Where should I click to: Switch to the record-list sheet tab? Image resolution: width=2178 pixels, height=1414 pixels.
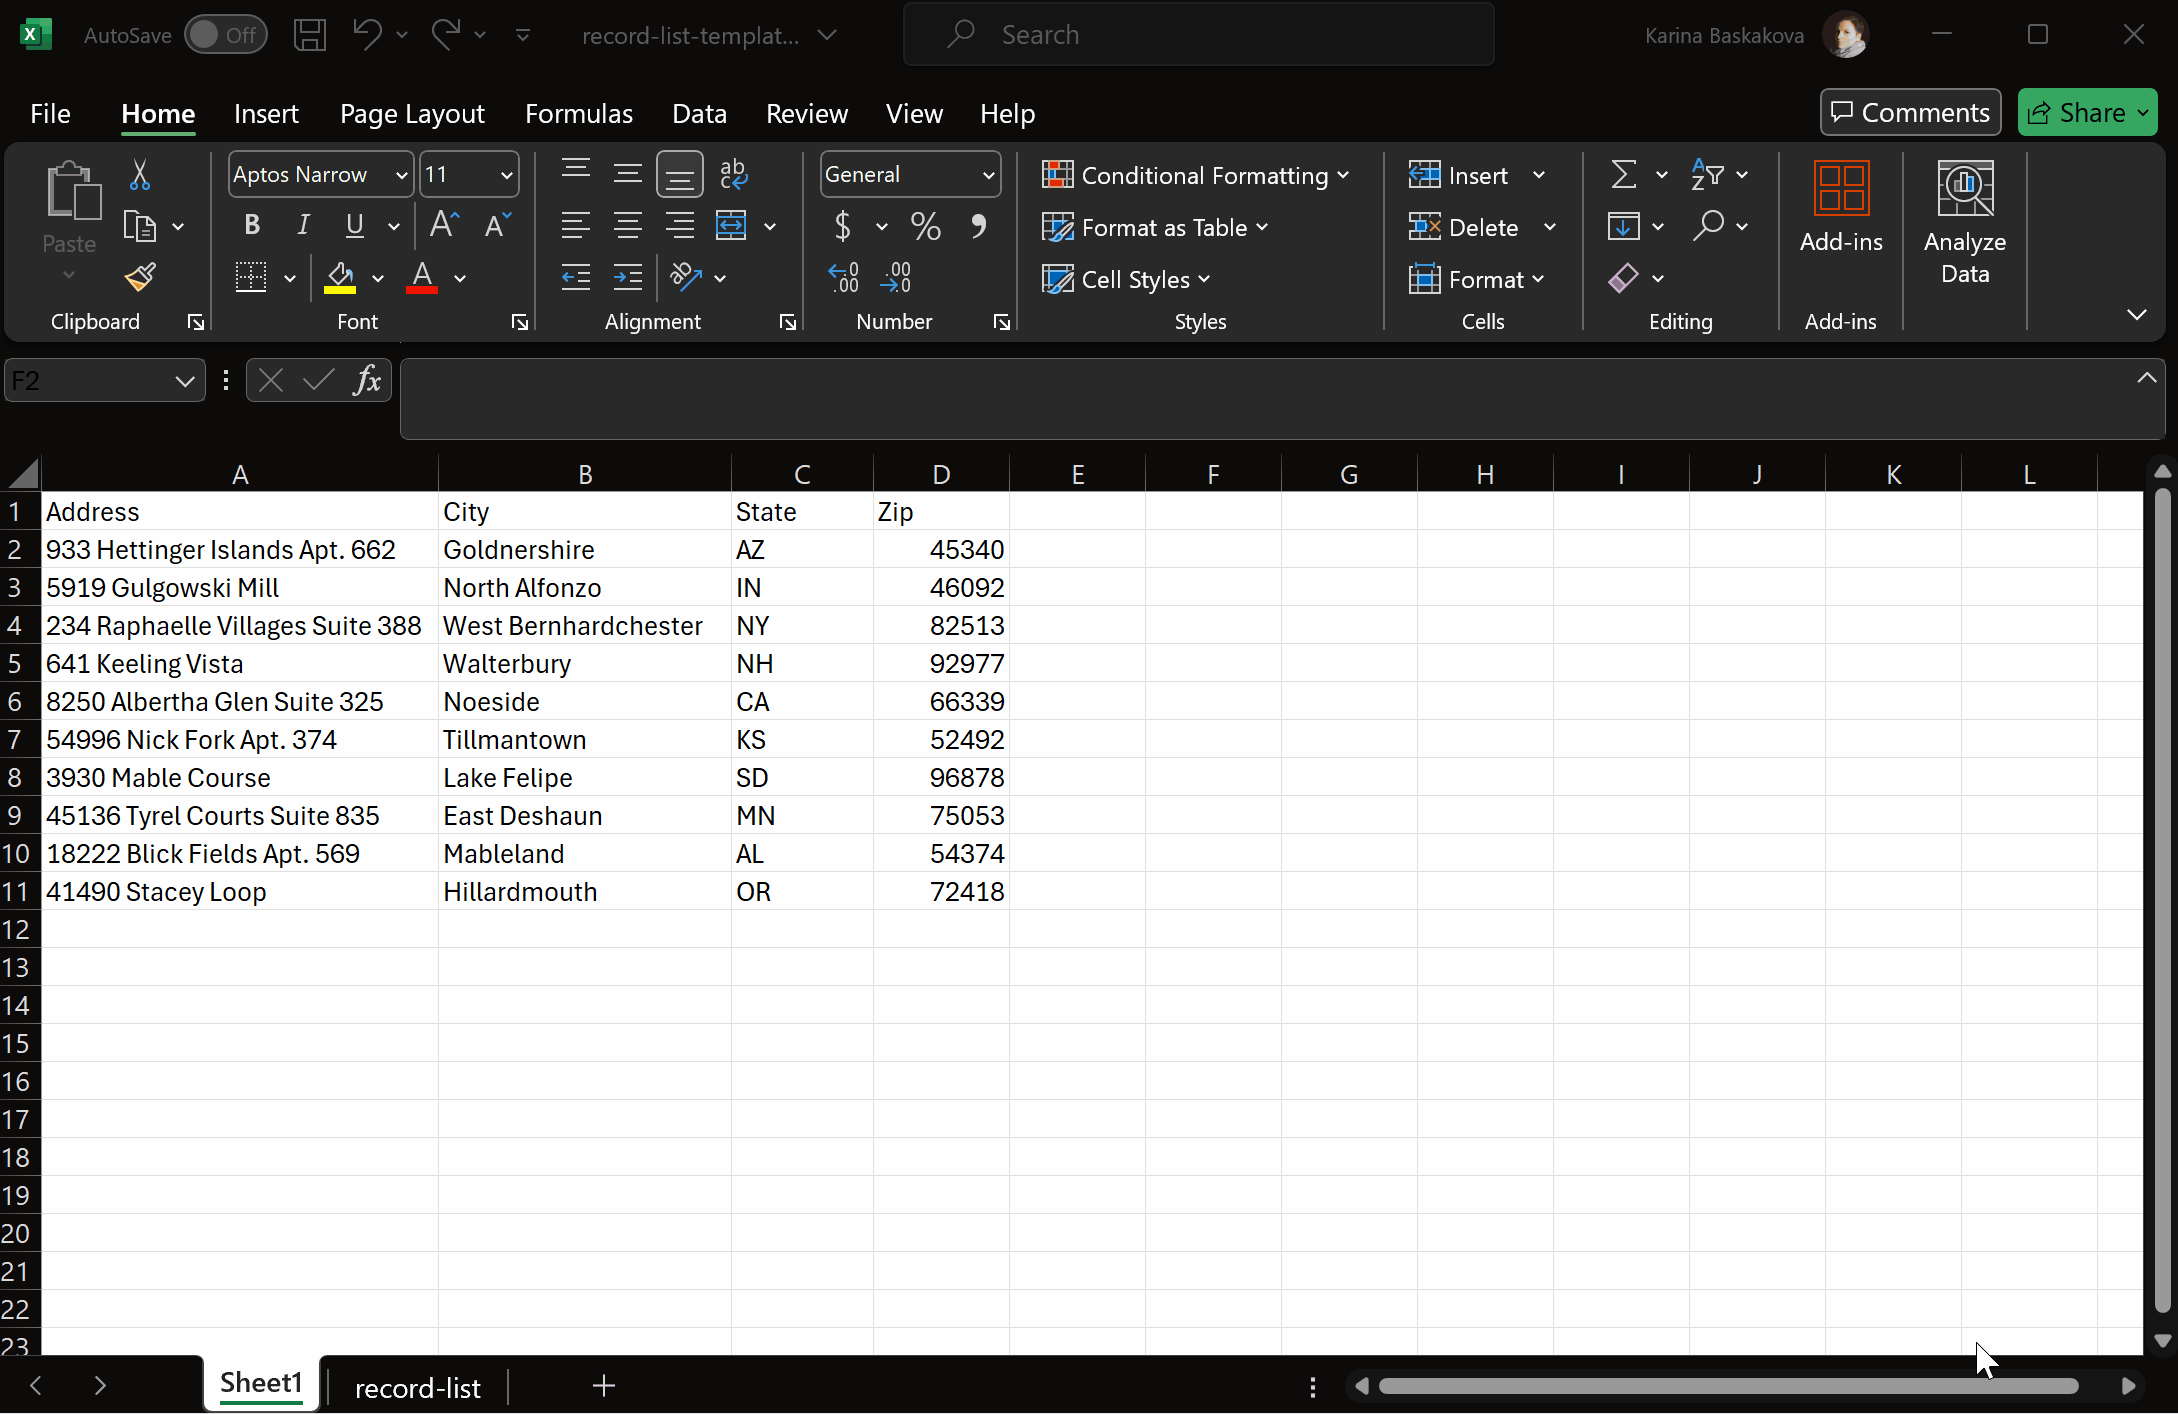tap(417, 1388)
